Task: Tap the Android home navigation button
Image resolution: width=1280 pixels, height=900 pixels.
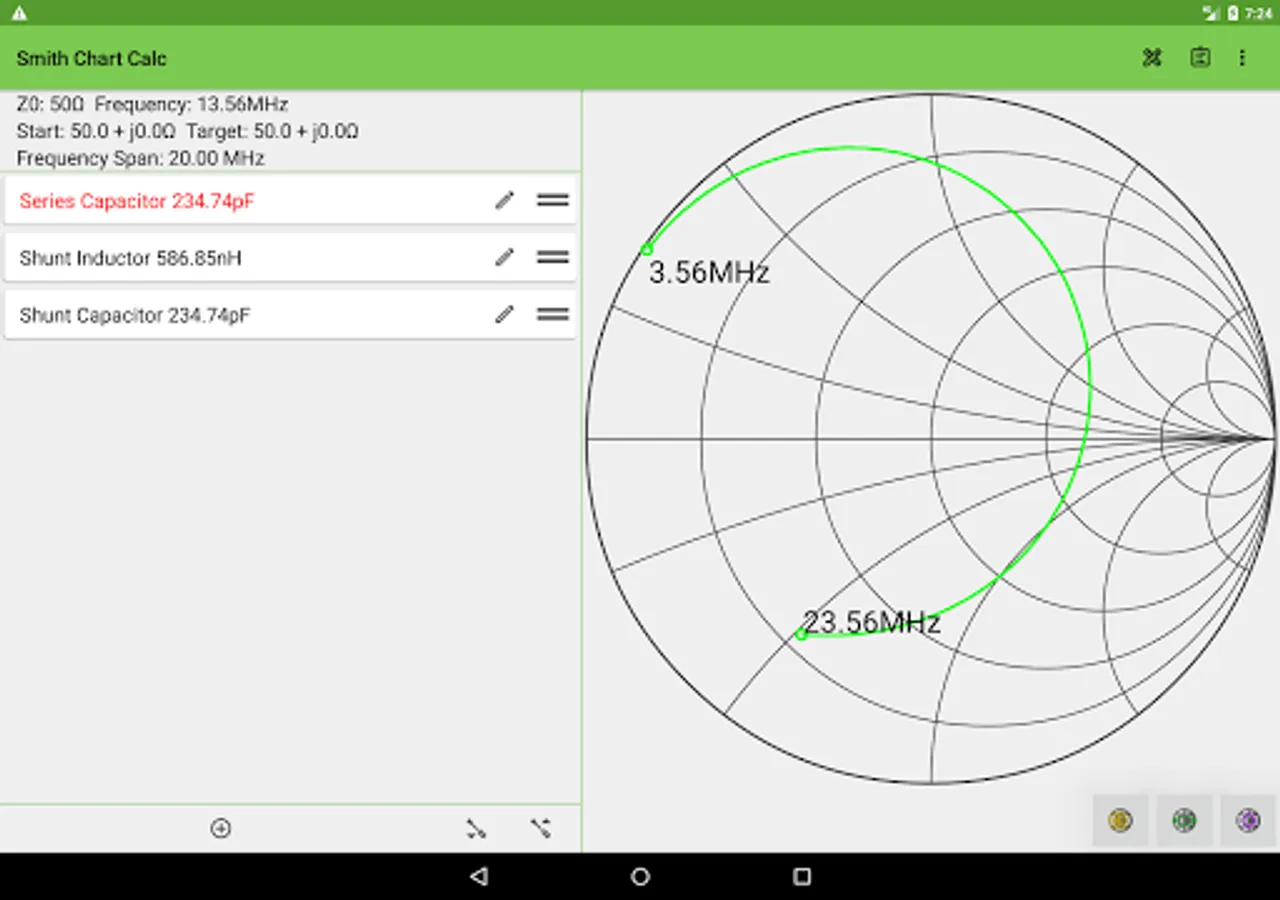Action: click(x=640, y=877)
